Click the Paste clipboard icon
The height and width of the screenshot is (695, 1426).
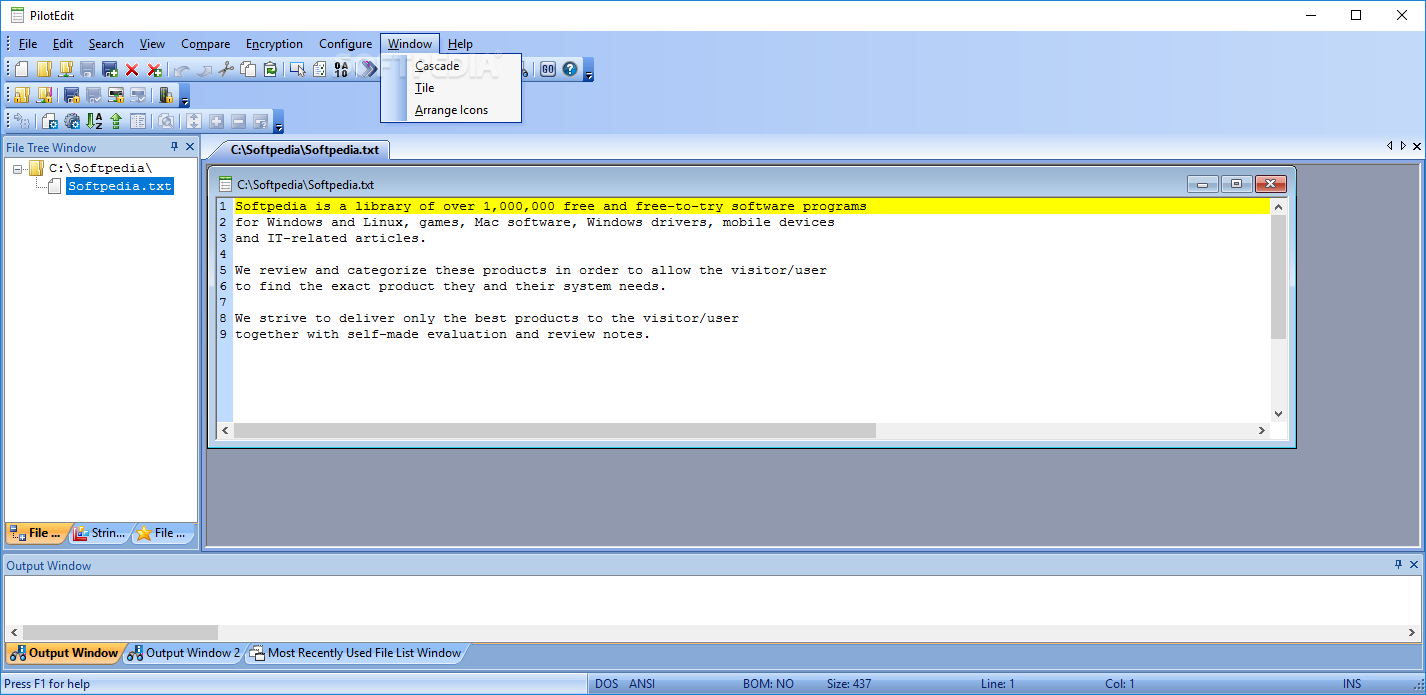tap(270, 69)
